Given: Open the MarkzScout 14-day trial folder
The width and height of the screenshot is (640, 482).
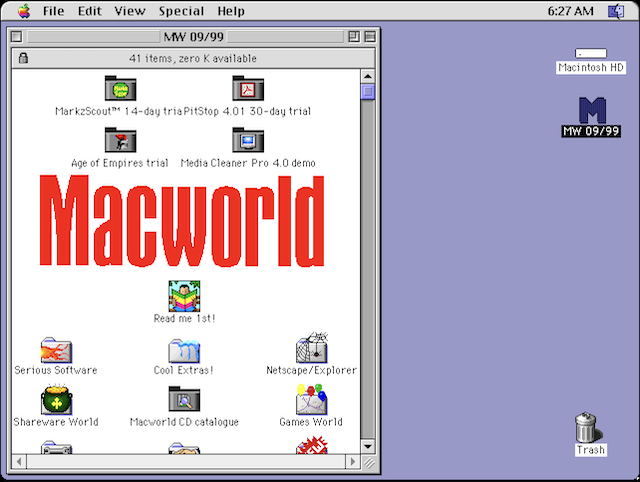Looking at the screenshot, I should (120, 88).
